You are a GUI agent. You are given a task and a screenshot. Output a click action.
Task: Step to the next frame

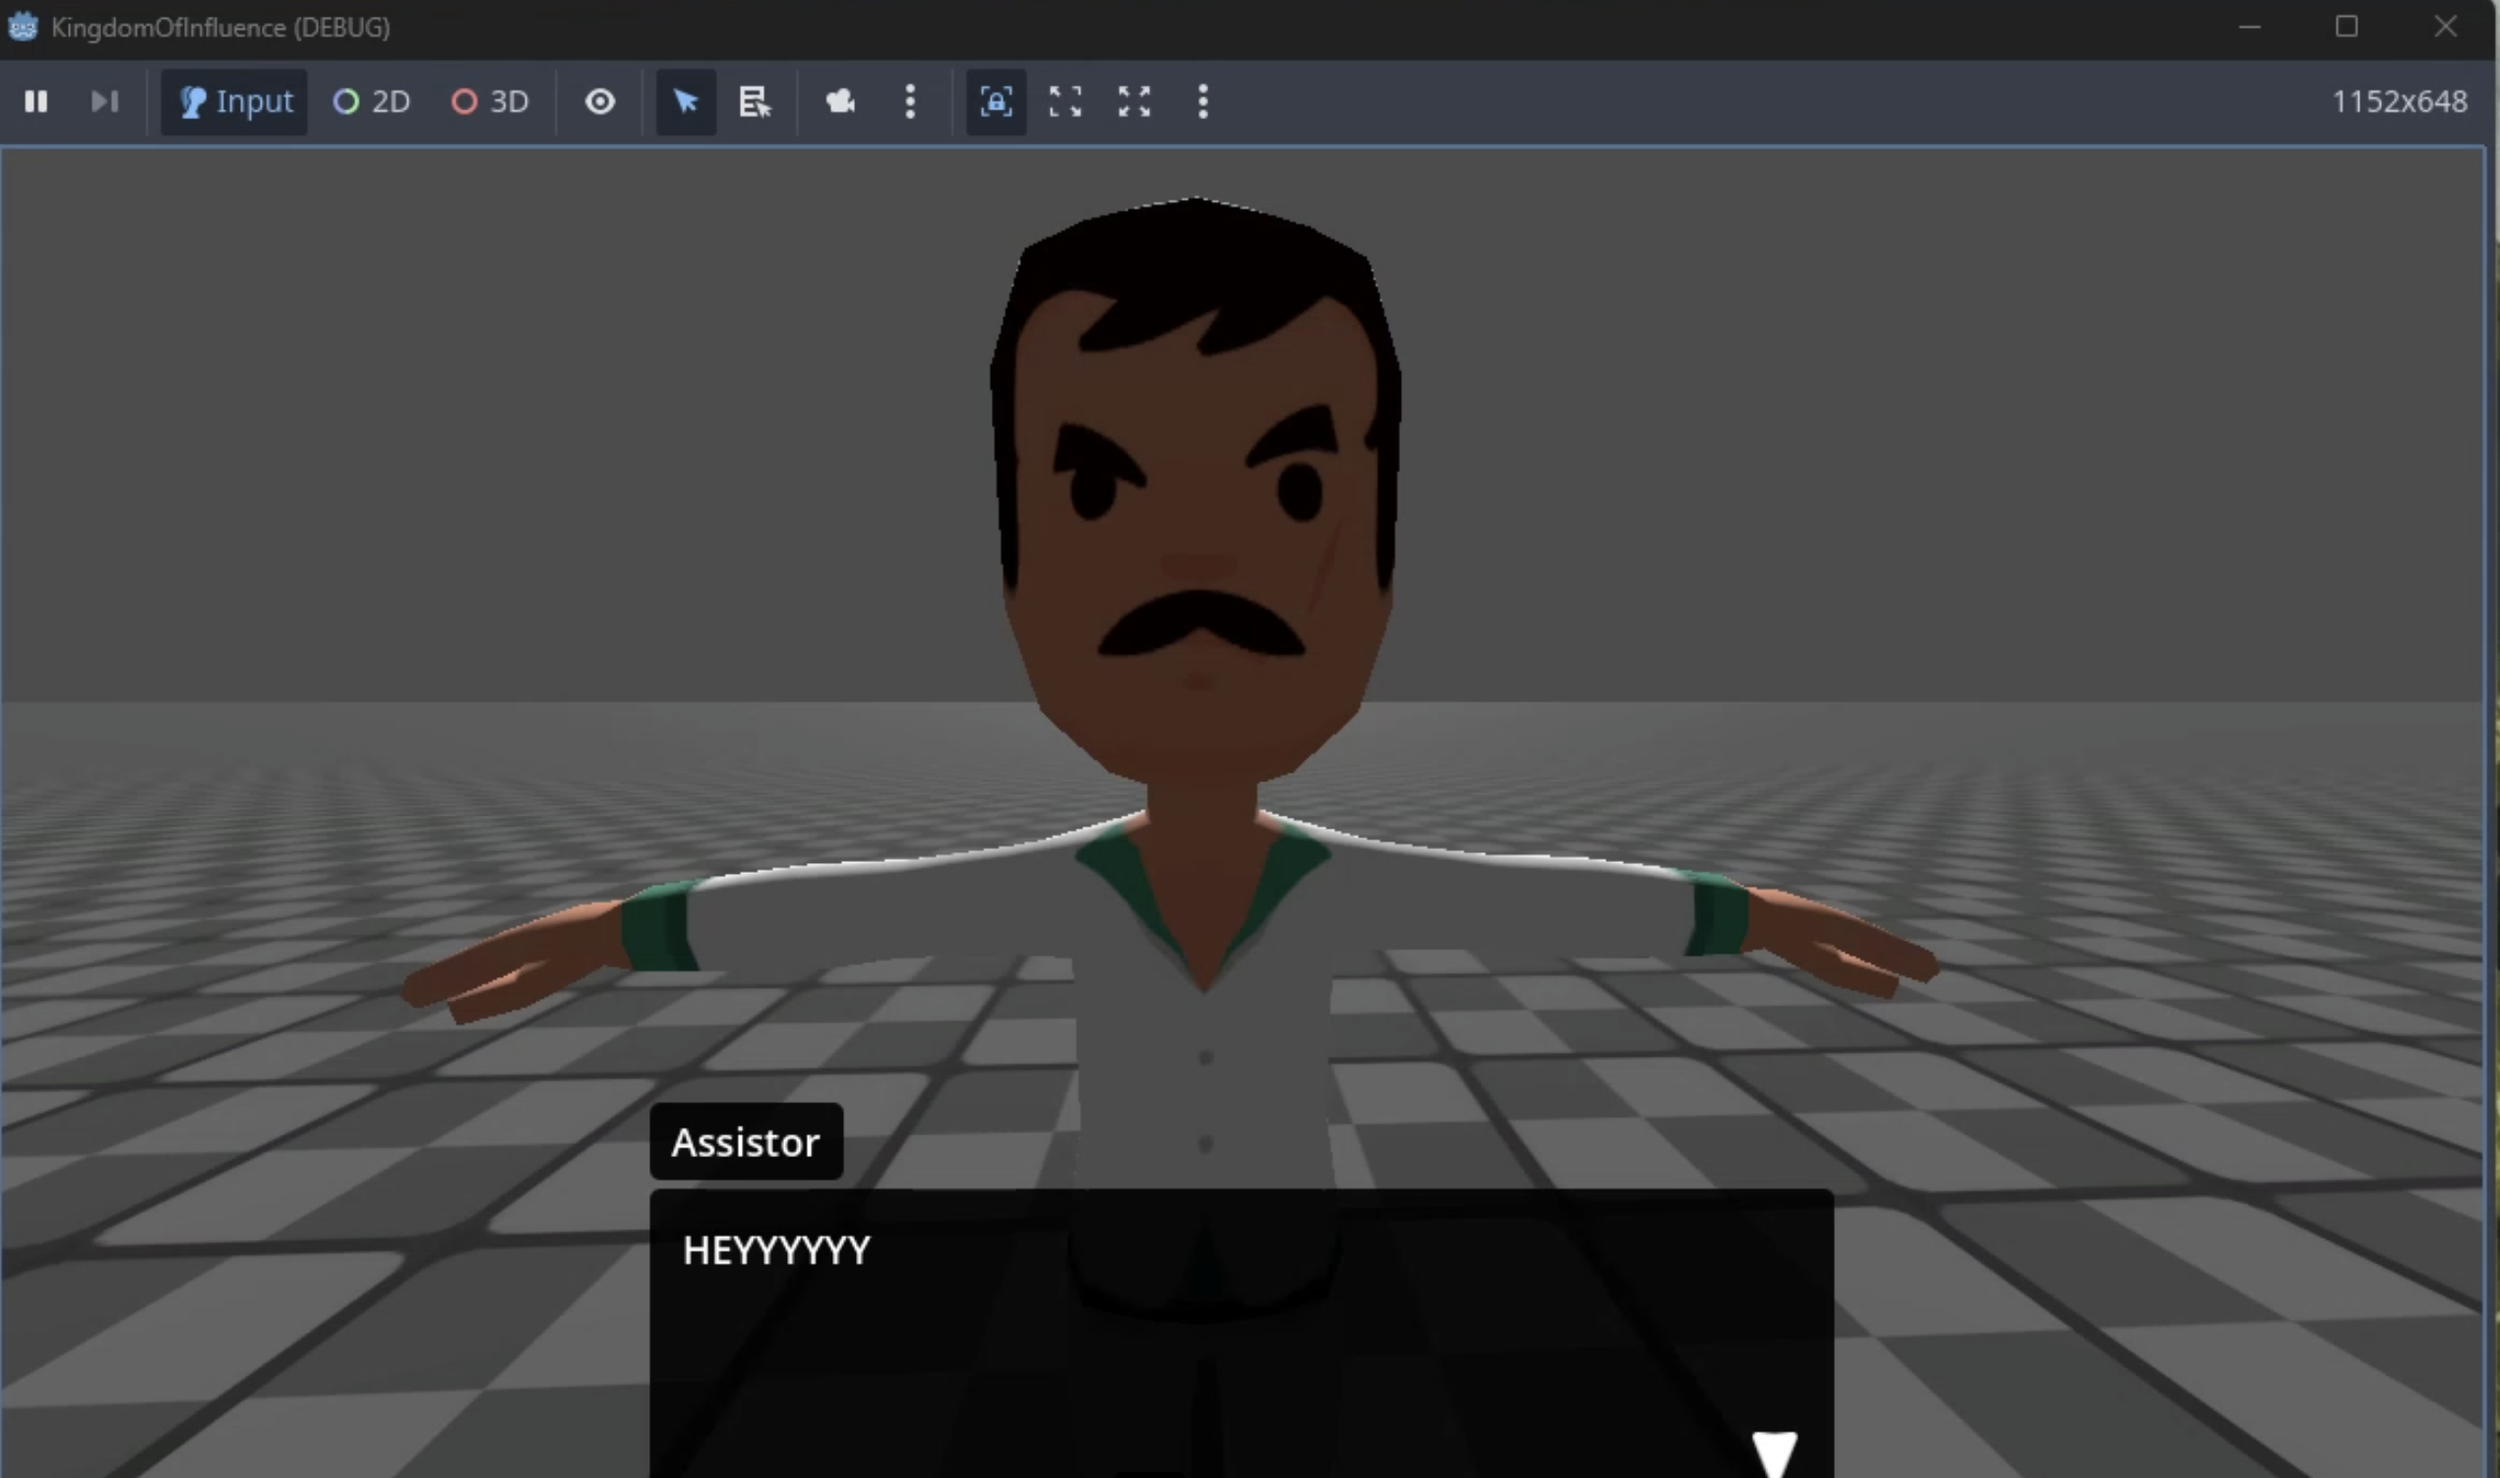click(x=104, y=101)
